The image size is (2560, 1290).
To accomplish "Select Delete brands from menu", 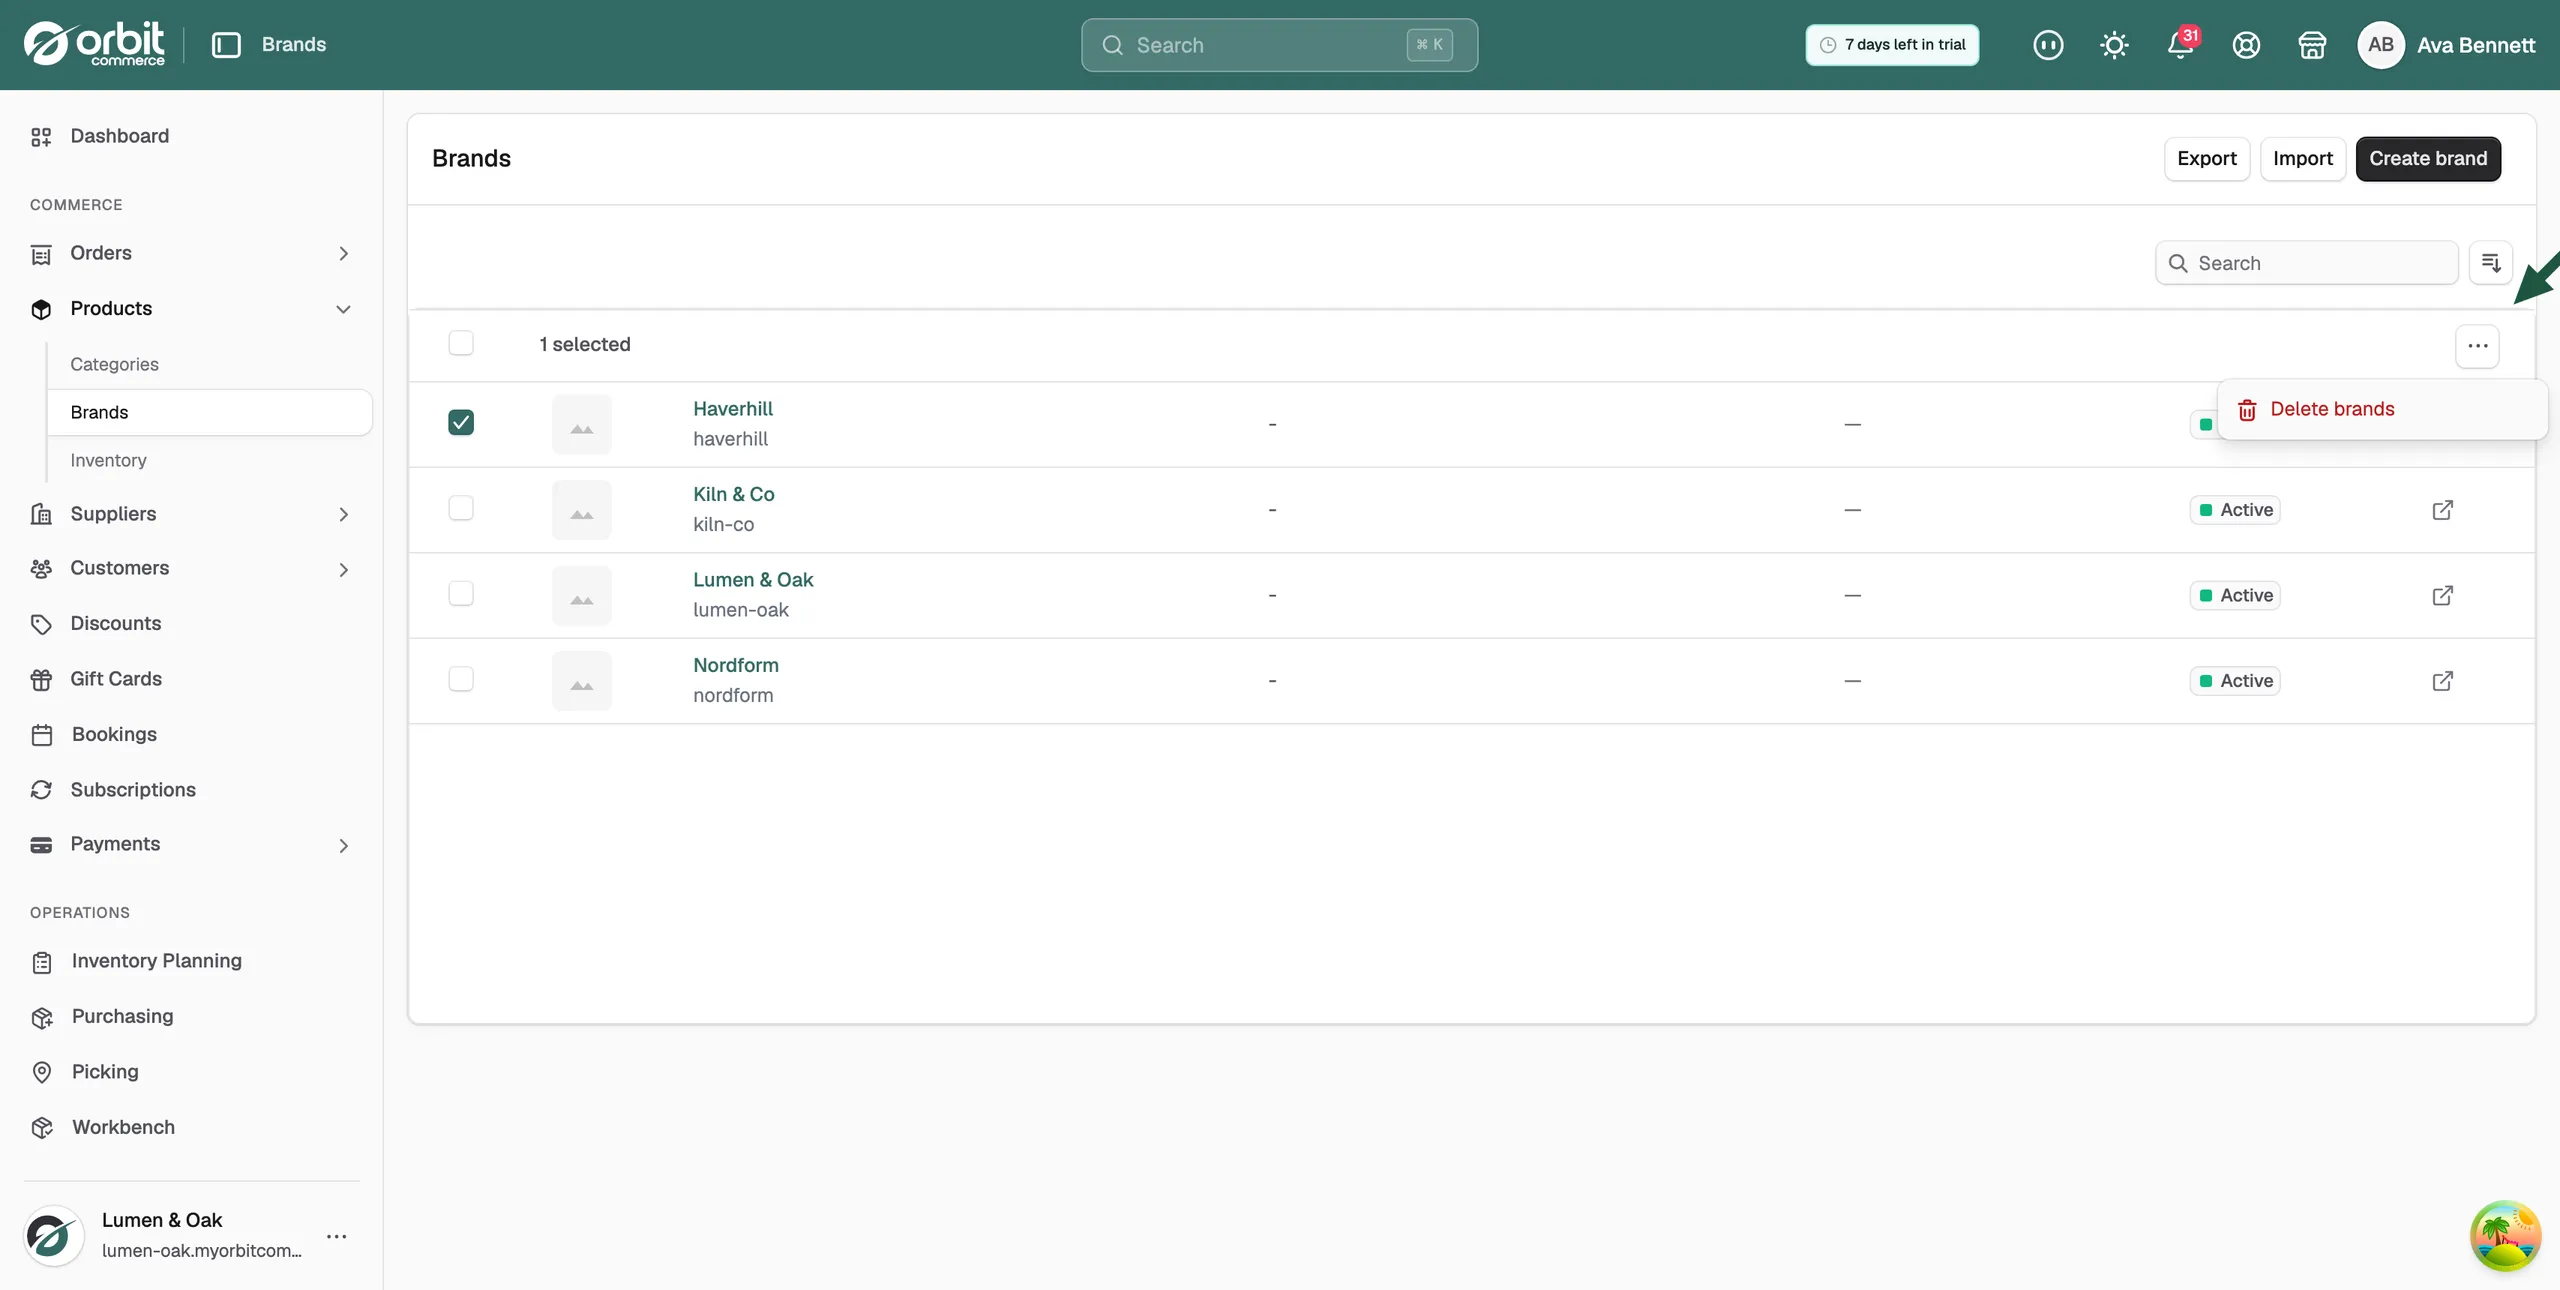I will (2382, 409).
